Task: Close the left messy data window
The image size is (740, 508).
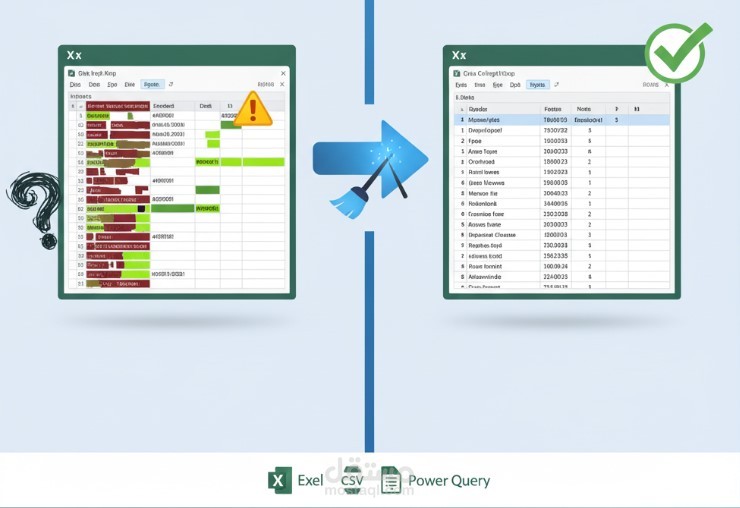Action: [x=283, y=73]
